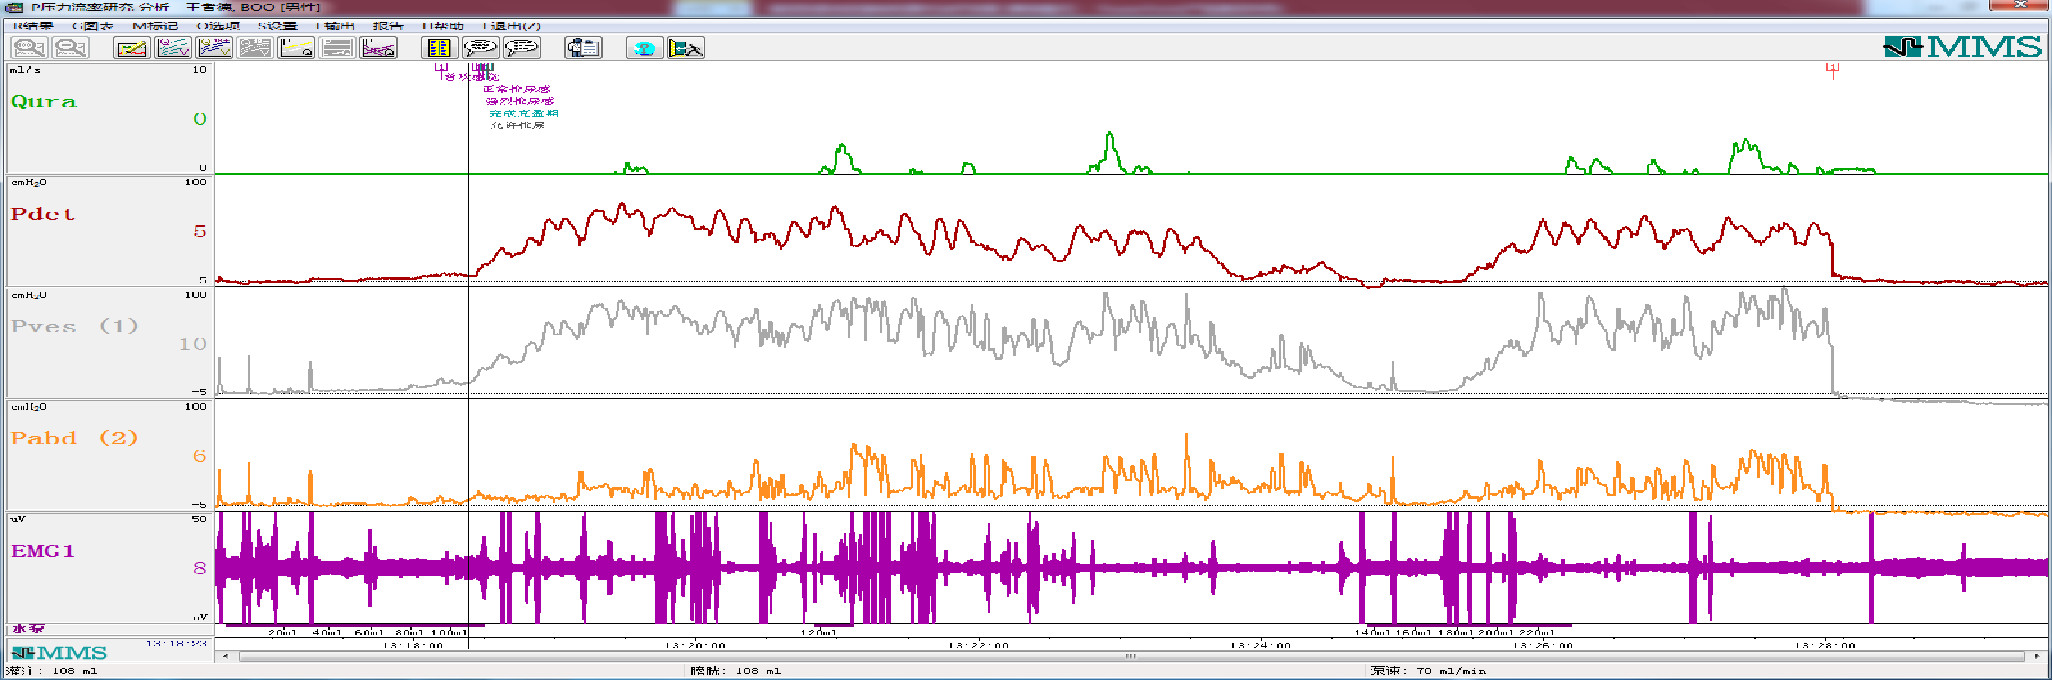Screen dimensions: 2053x680
Task: Select the chart icon with a yellow background trace
Action: pyautogui.click(x=131, y=47)
